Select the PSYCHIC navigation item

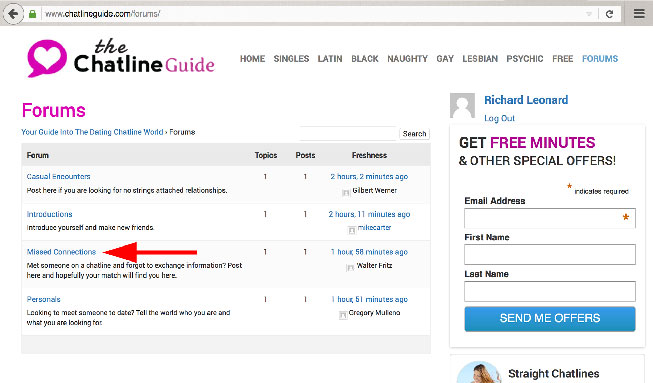click(x=525, y=59)
